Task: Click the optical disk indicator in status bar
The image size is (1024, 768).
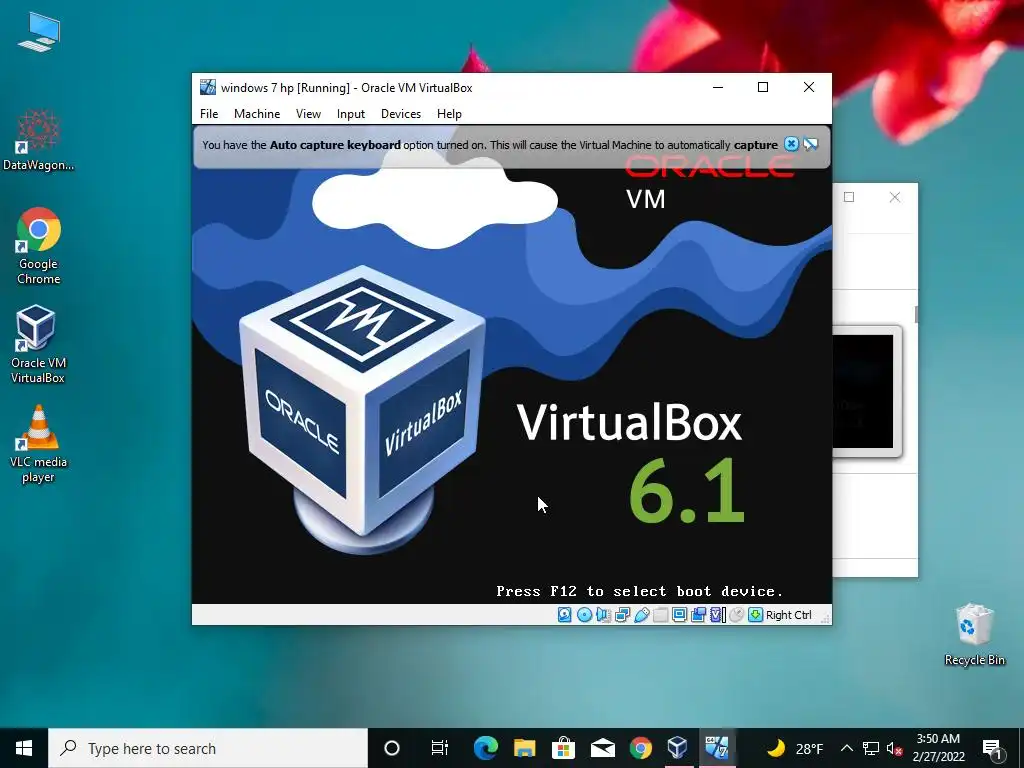Action: [584, 615]
